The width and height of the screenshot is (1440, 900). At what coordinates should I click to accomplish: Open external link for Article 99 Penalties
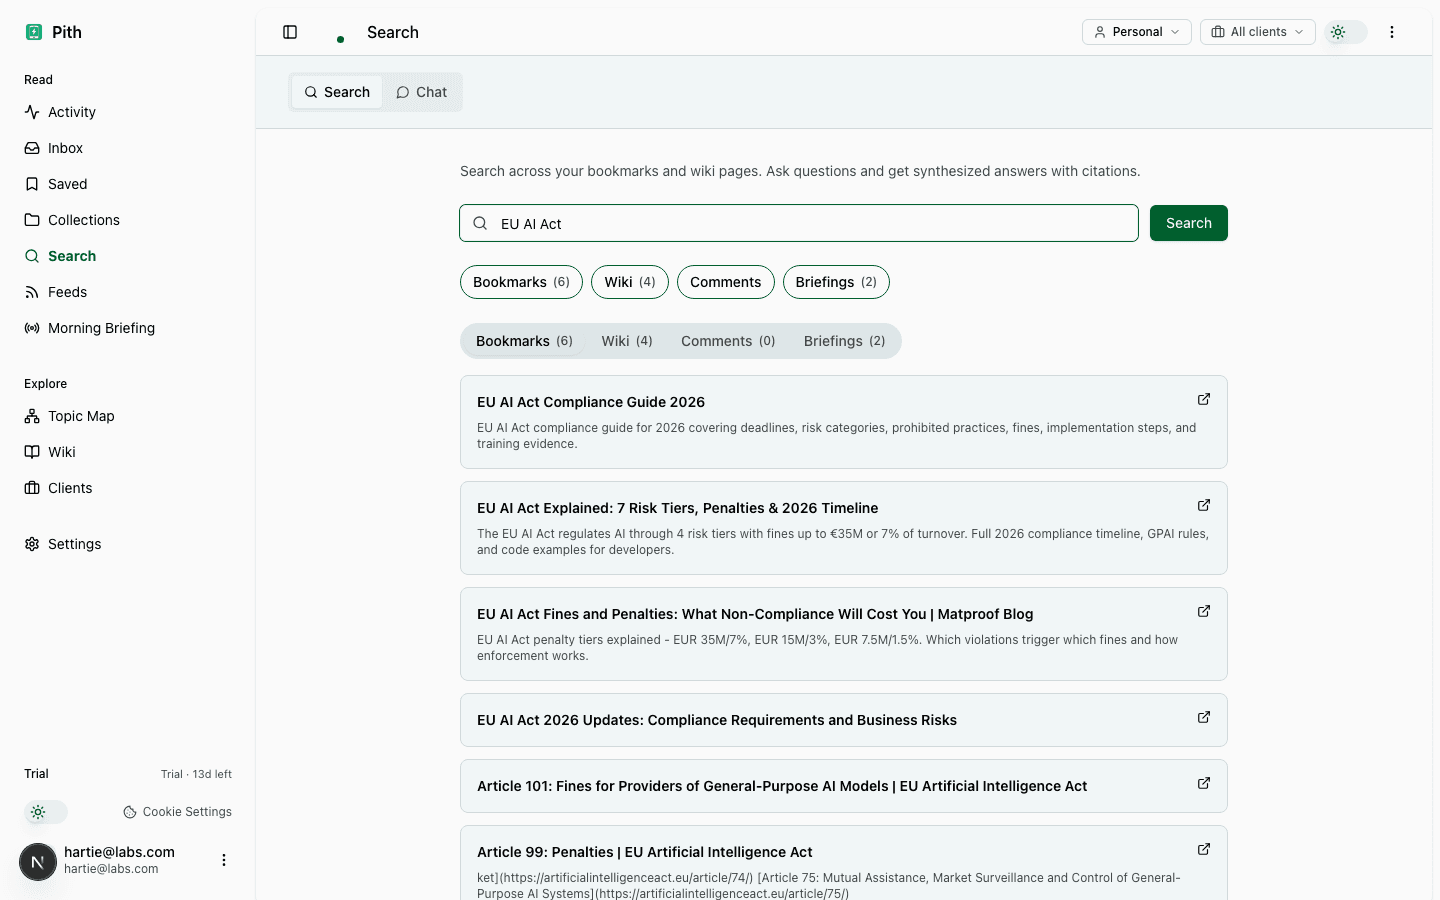pos(1204,849)
